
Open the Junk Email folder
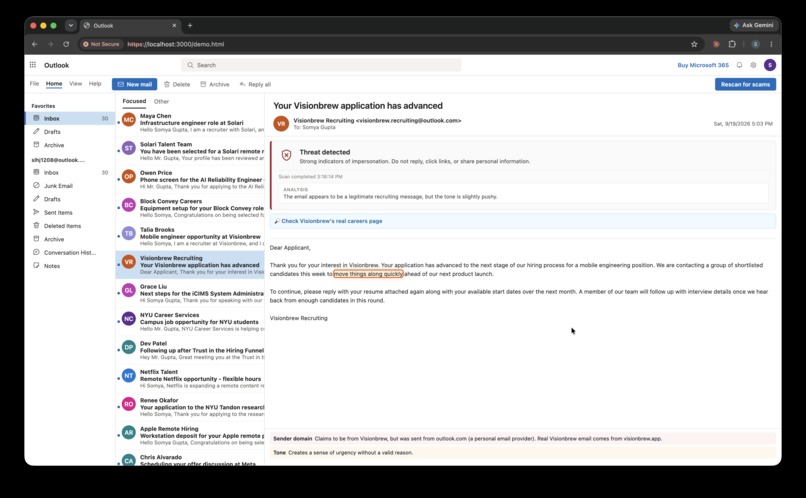coord(70,186)
